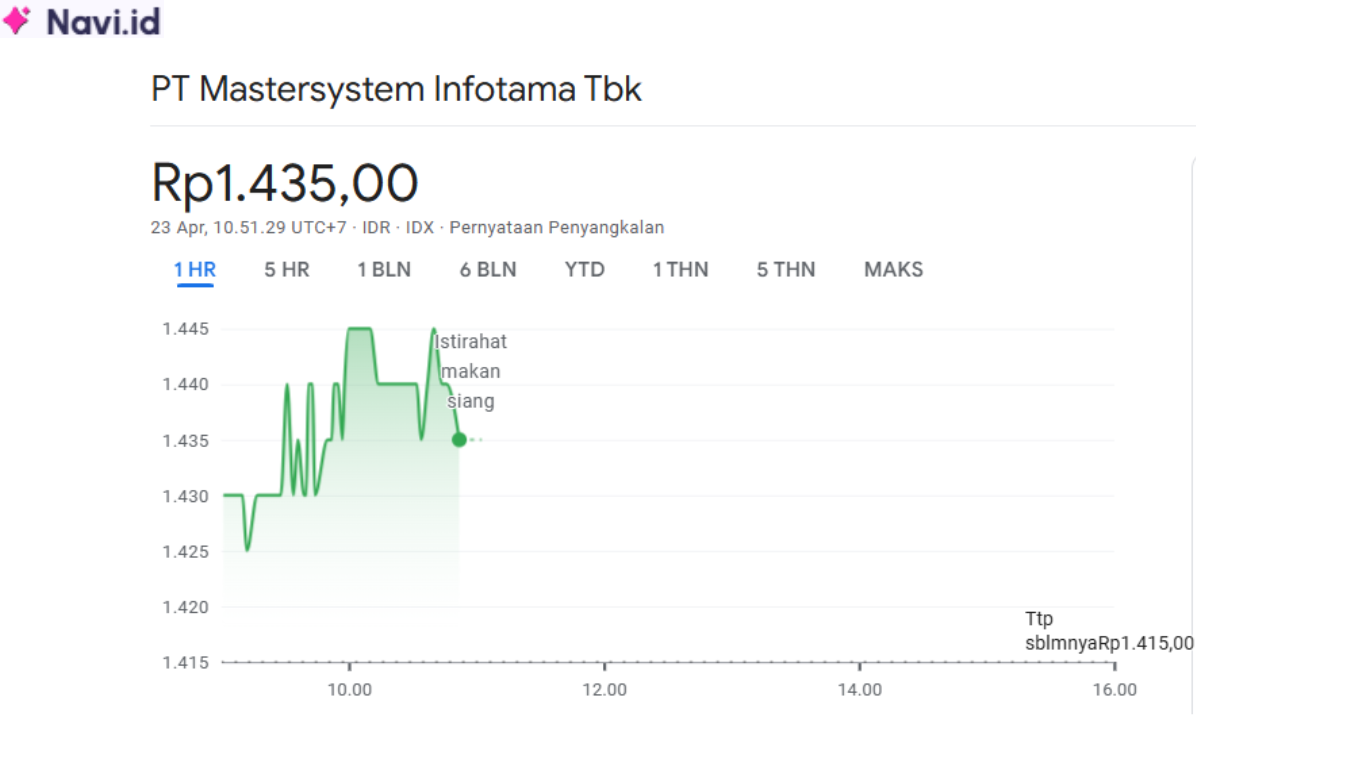1366x768 pixels.
Task: Show the 5 THN range tab
Action: coord(786,269)
